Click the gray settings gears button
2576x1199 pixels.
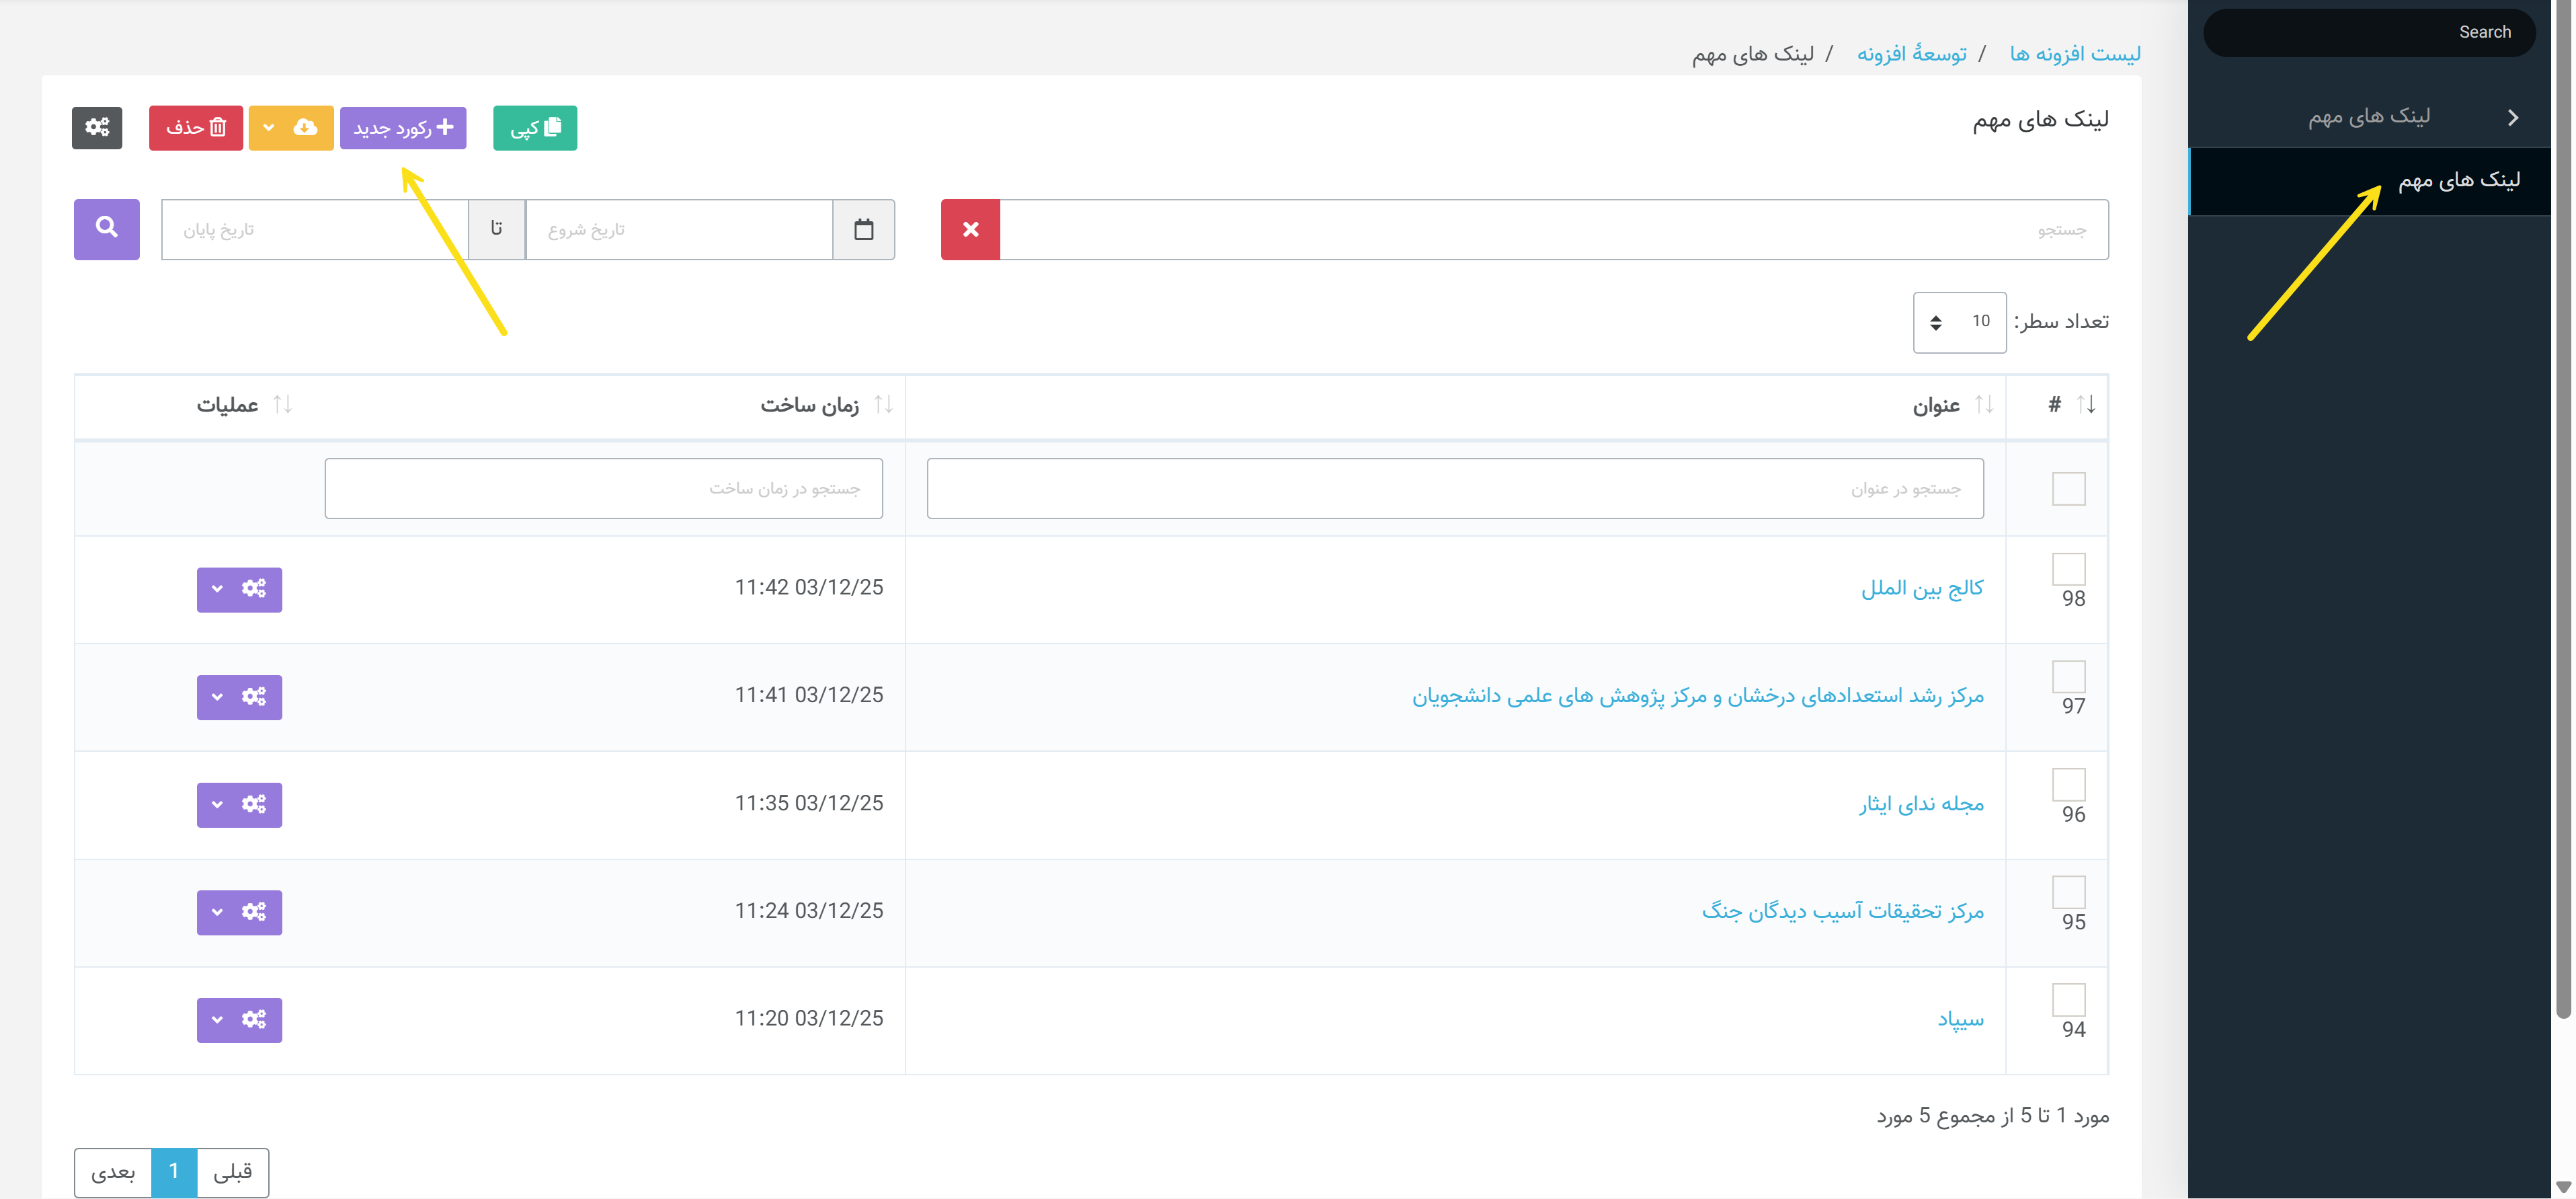point(97,127)
